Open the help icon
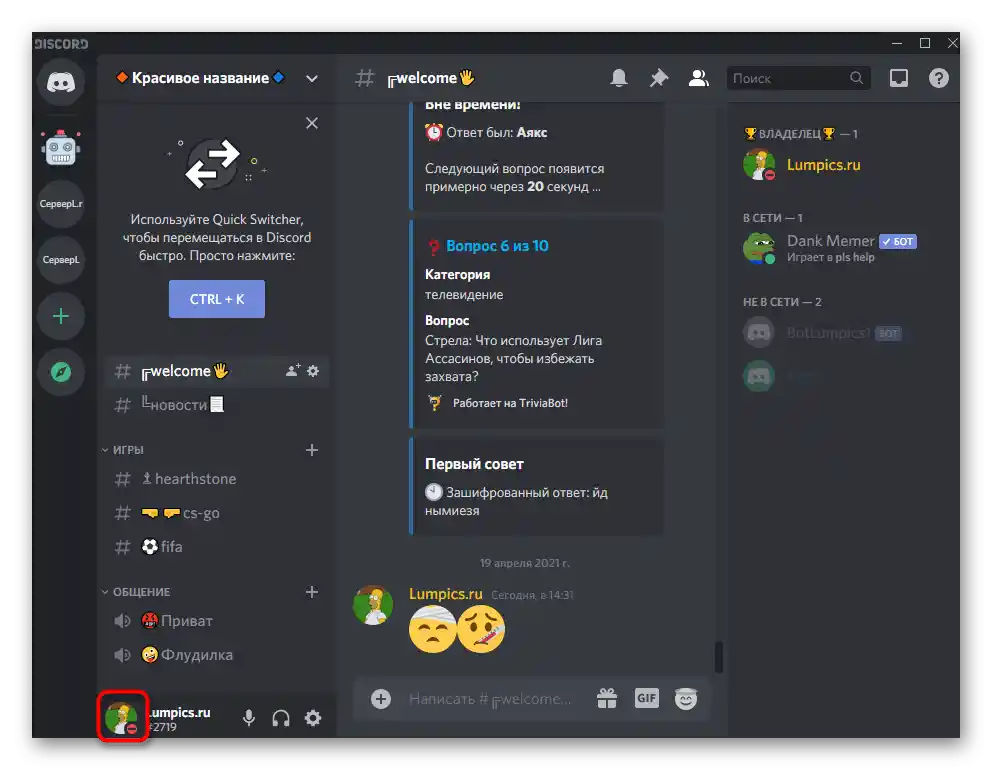 pyautogui.click(x=939, y=78)
